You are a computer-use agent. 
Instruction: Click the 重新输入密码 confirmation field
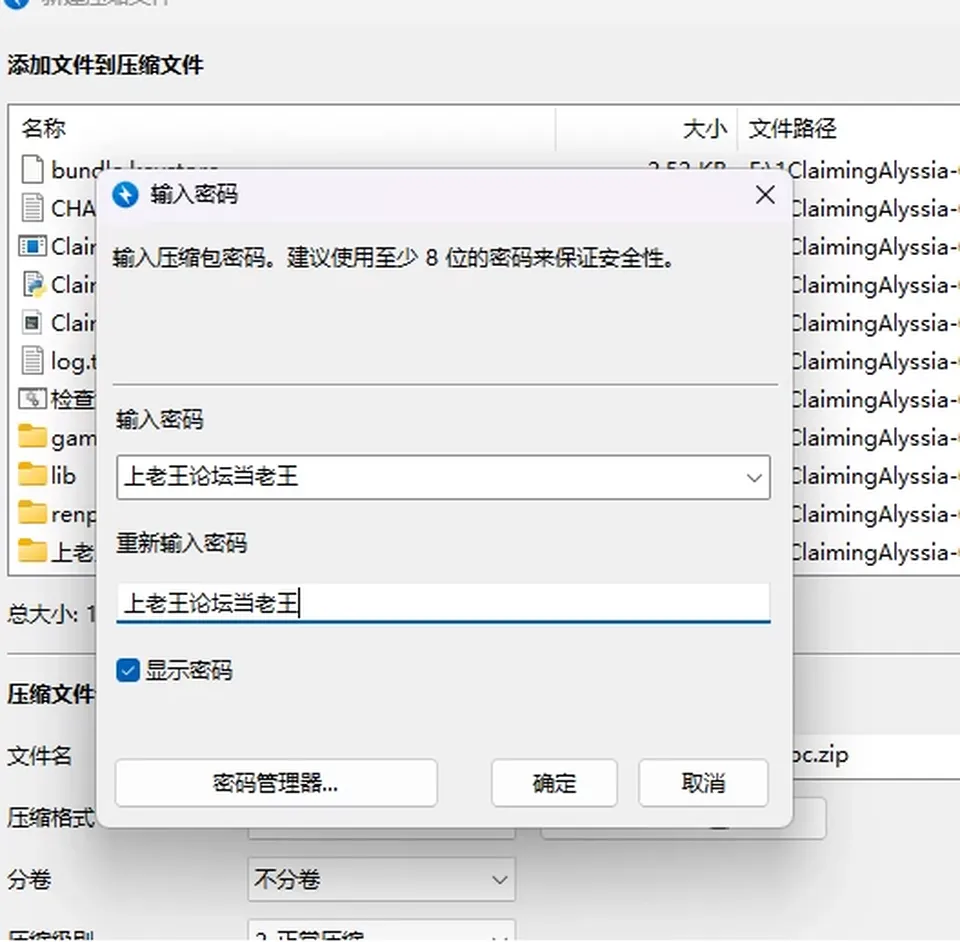tap(443, 604)
